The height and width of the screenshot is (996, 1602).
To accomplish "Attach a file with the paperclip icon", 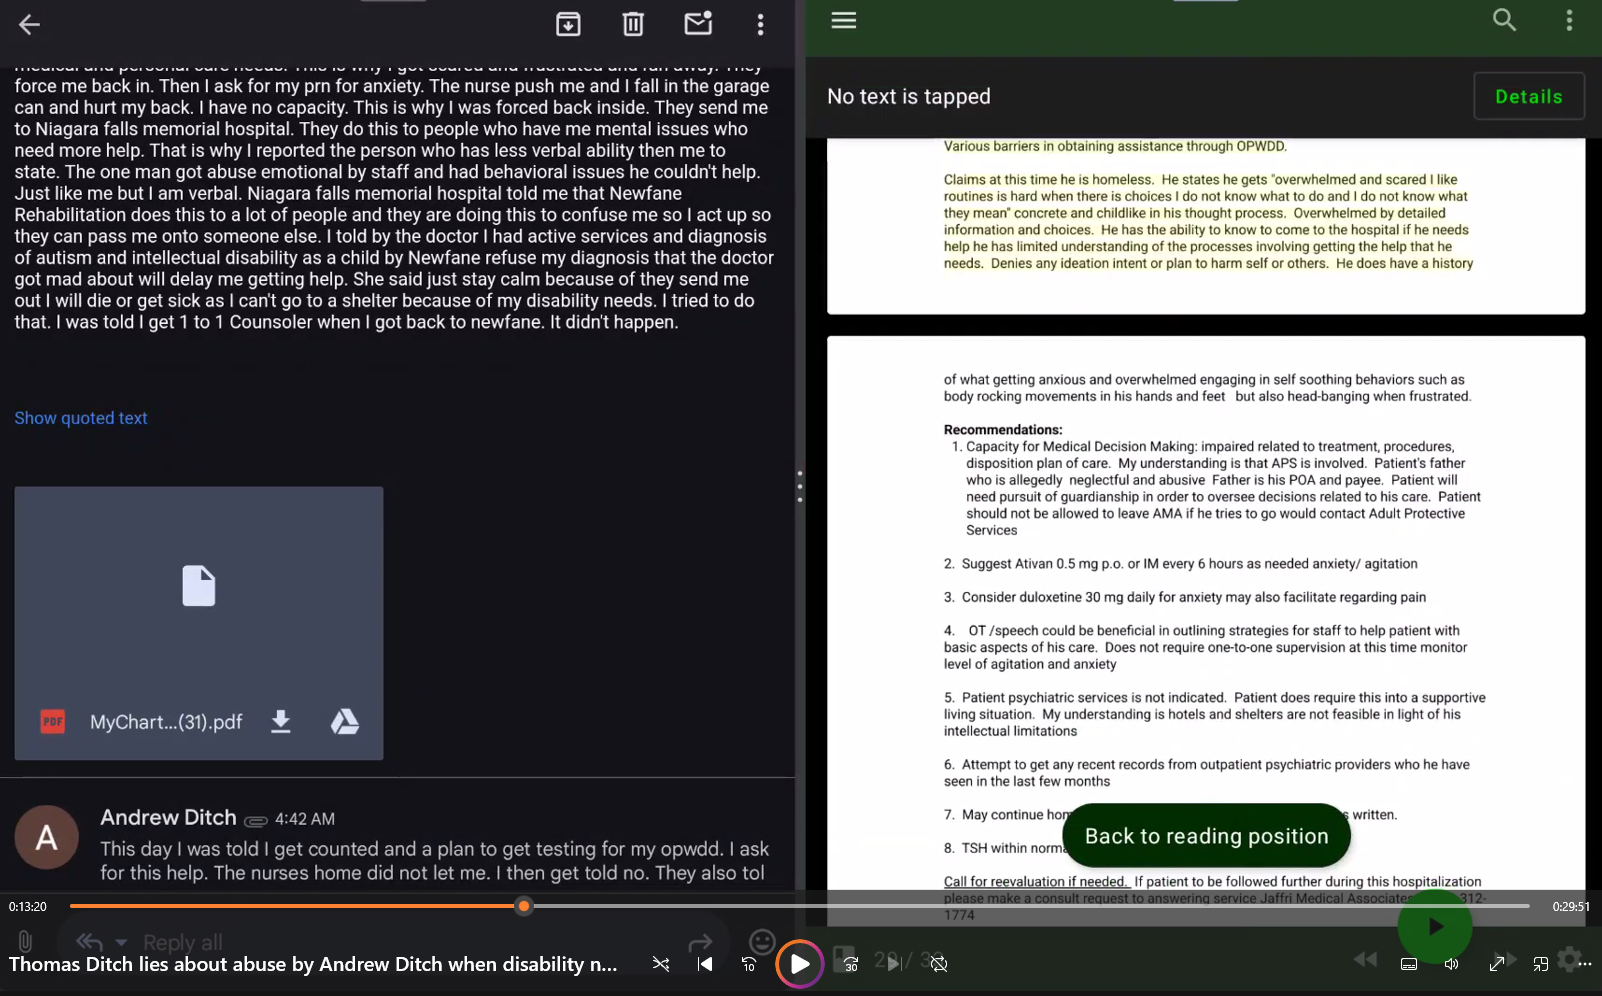I will (25, 942).
